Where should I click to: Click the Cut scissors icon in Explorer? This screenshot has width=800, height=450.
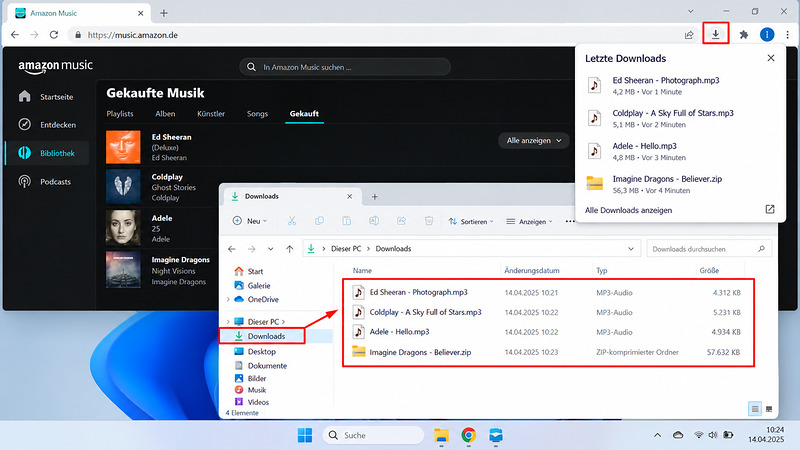(292, 221)
